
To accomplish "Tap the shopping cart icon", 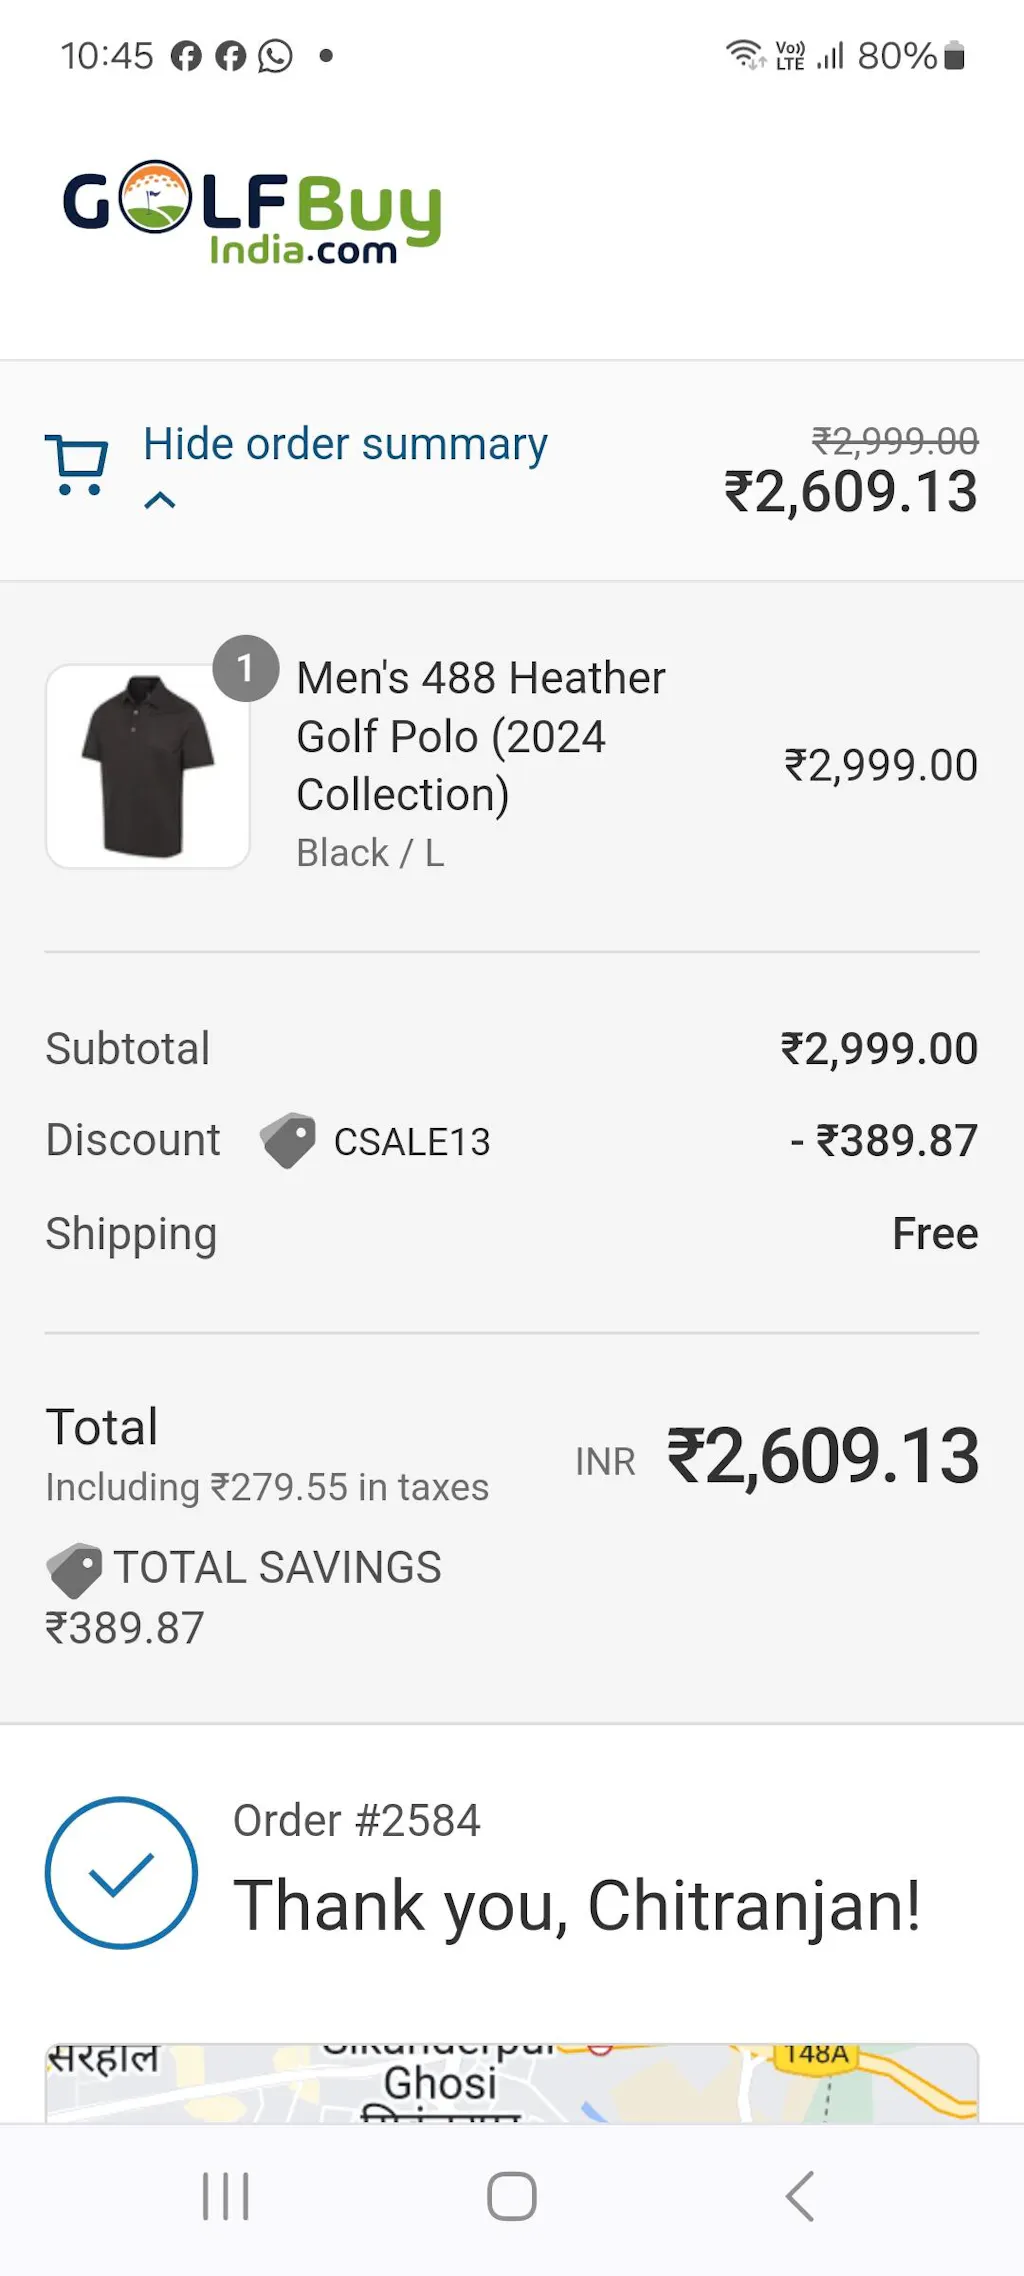I will pos(76,465).
